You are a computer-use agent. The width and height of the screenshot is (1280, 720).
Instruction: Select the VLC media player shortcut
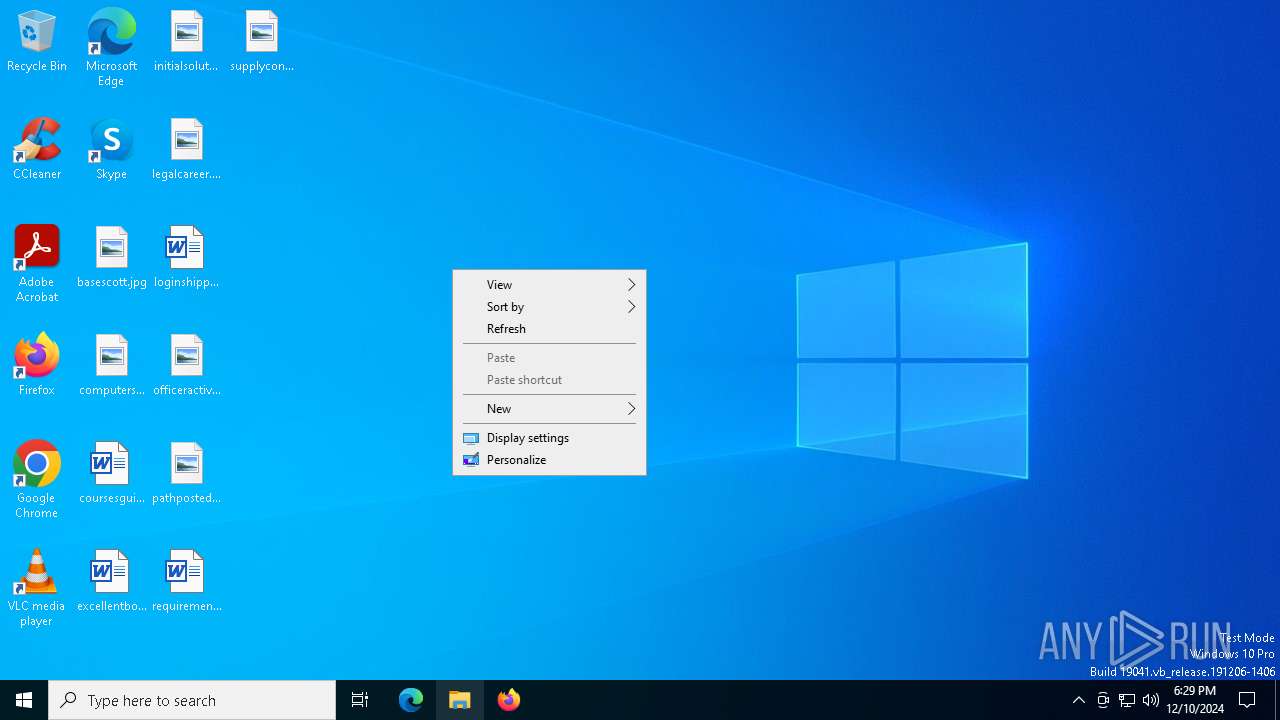point(37,588)
